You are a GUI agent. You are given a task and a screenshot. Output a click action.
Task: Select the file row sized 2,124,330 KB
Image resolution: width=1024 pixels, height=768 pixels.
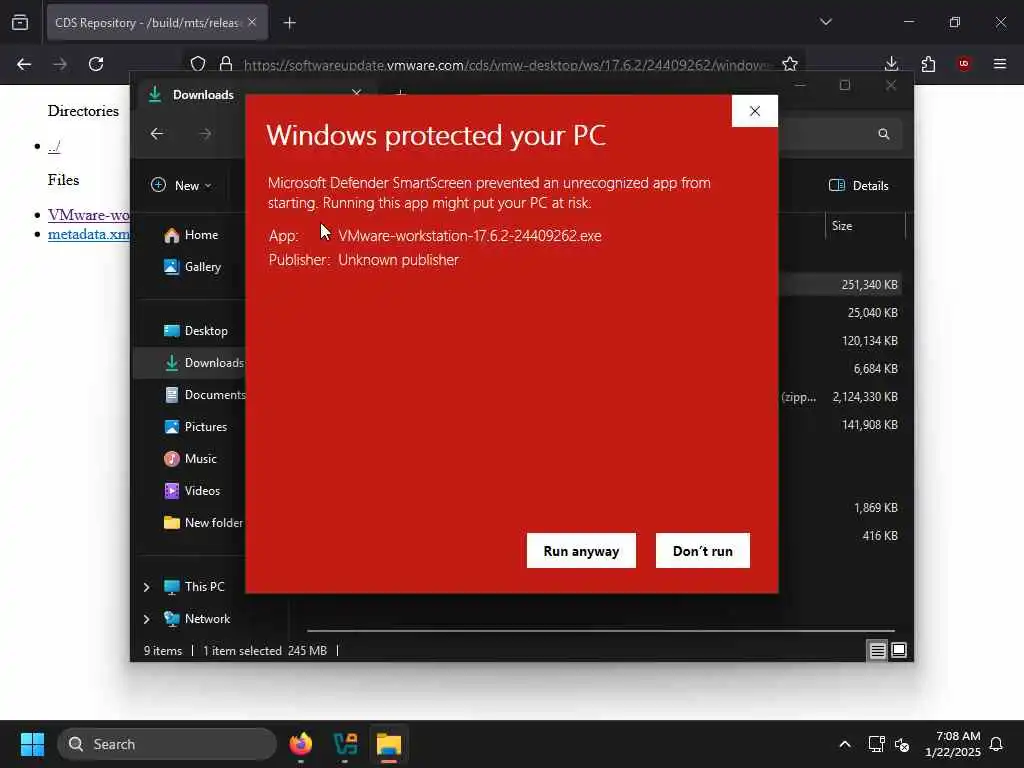841,397
